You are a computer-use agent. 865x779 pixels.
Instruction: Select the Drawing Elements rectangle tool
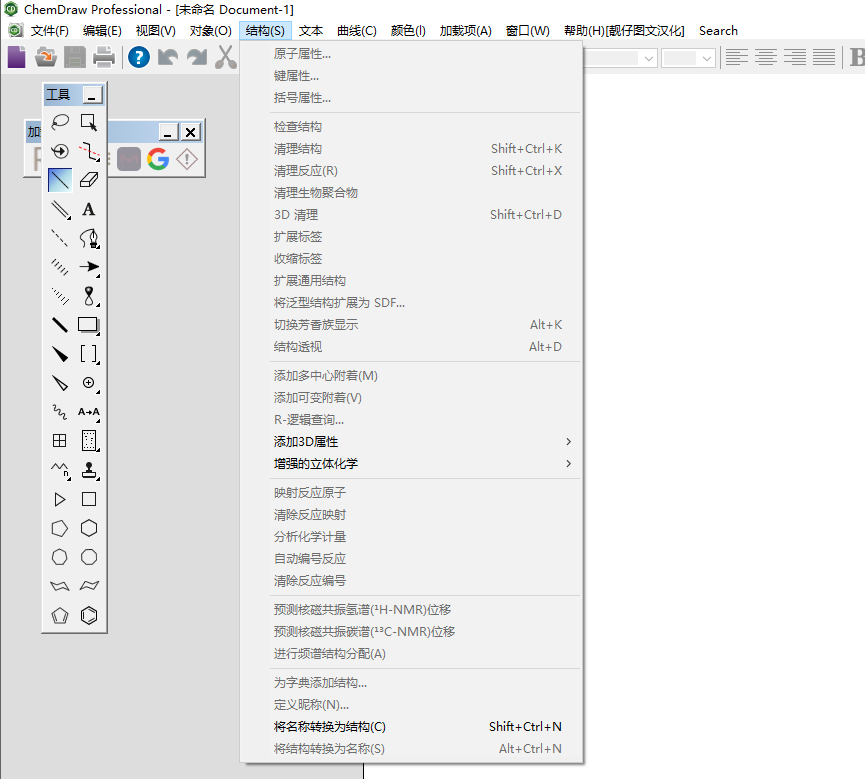pos(89,325)
